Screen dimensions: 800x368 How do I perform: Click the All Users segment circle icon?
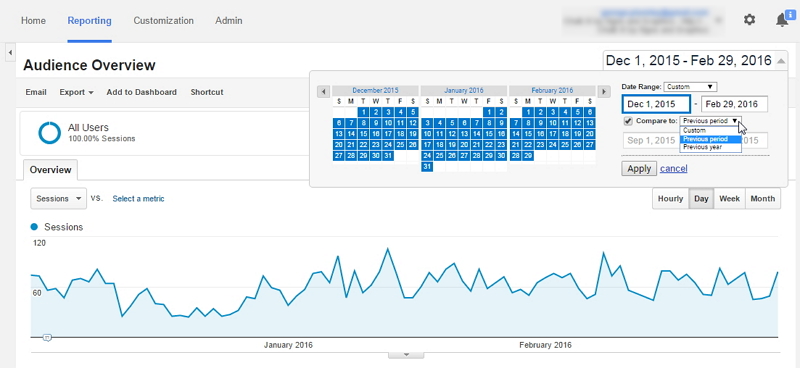tap(49, 133)
